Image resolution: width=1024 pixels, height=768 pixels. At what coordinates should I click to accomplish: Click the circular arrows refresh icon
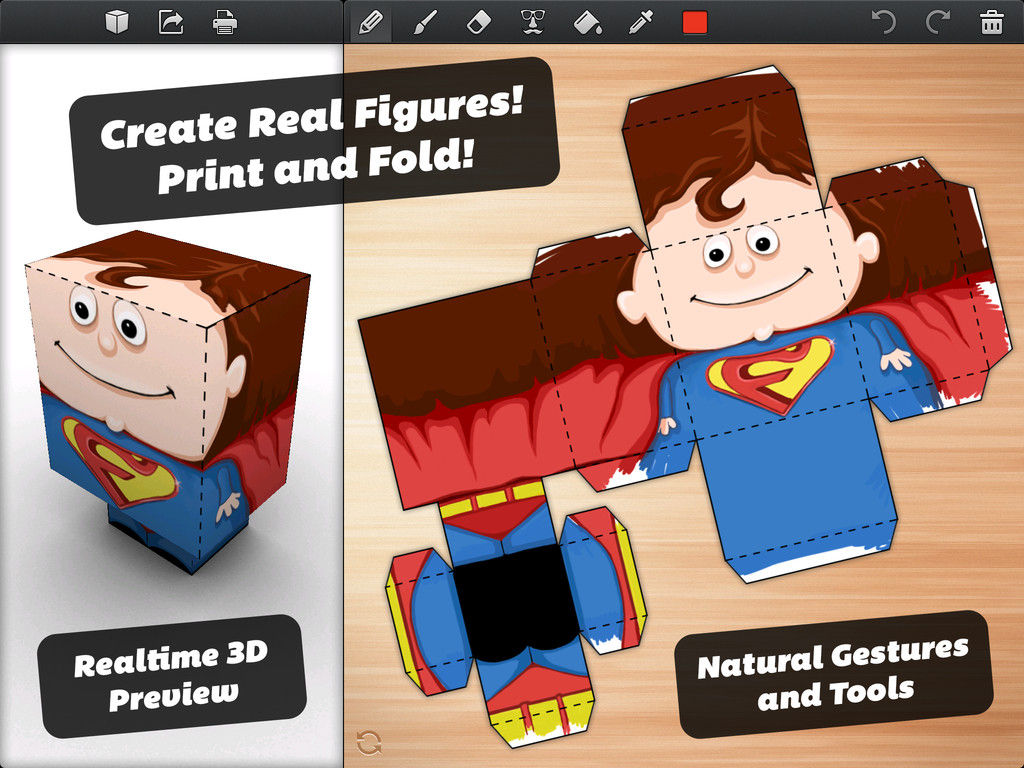(368, 742)
